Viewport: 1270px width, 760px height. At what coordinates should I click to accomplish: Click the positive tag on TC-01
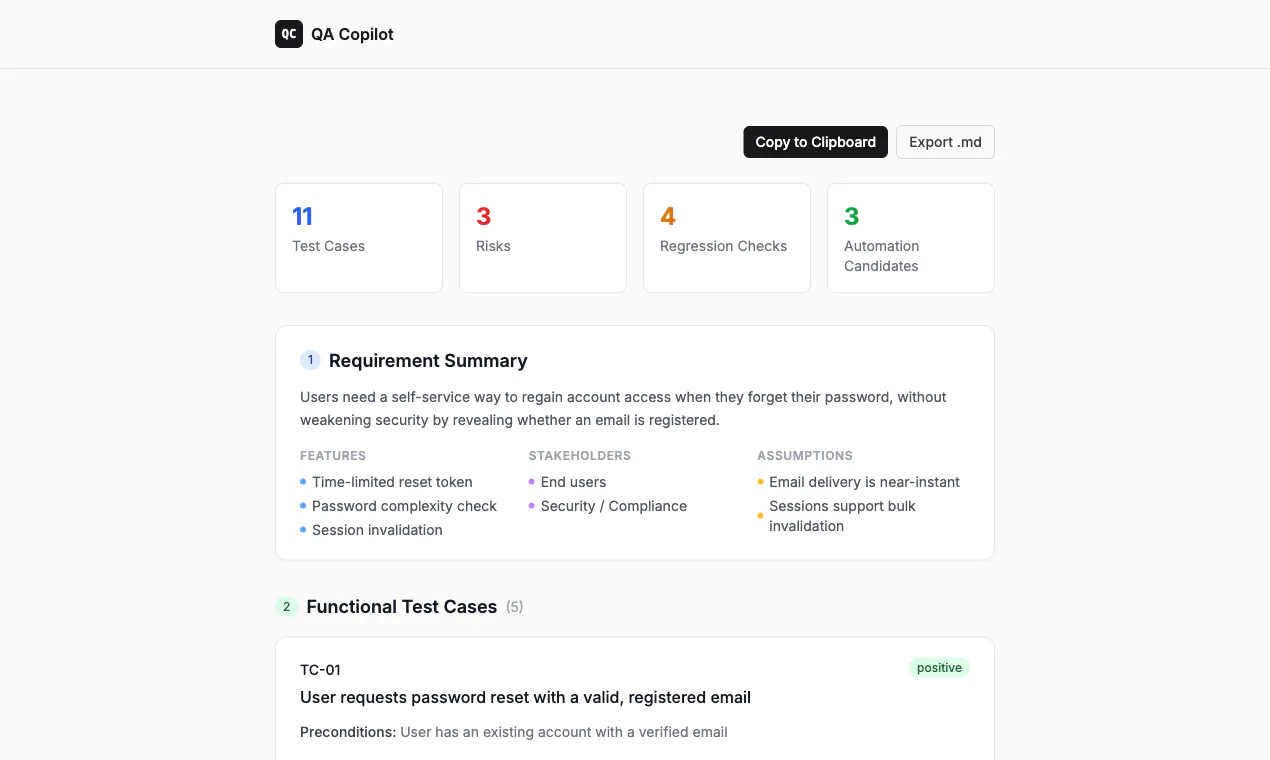coord(939,668)
